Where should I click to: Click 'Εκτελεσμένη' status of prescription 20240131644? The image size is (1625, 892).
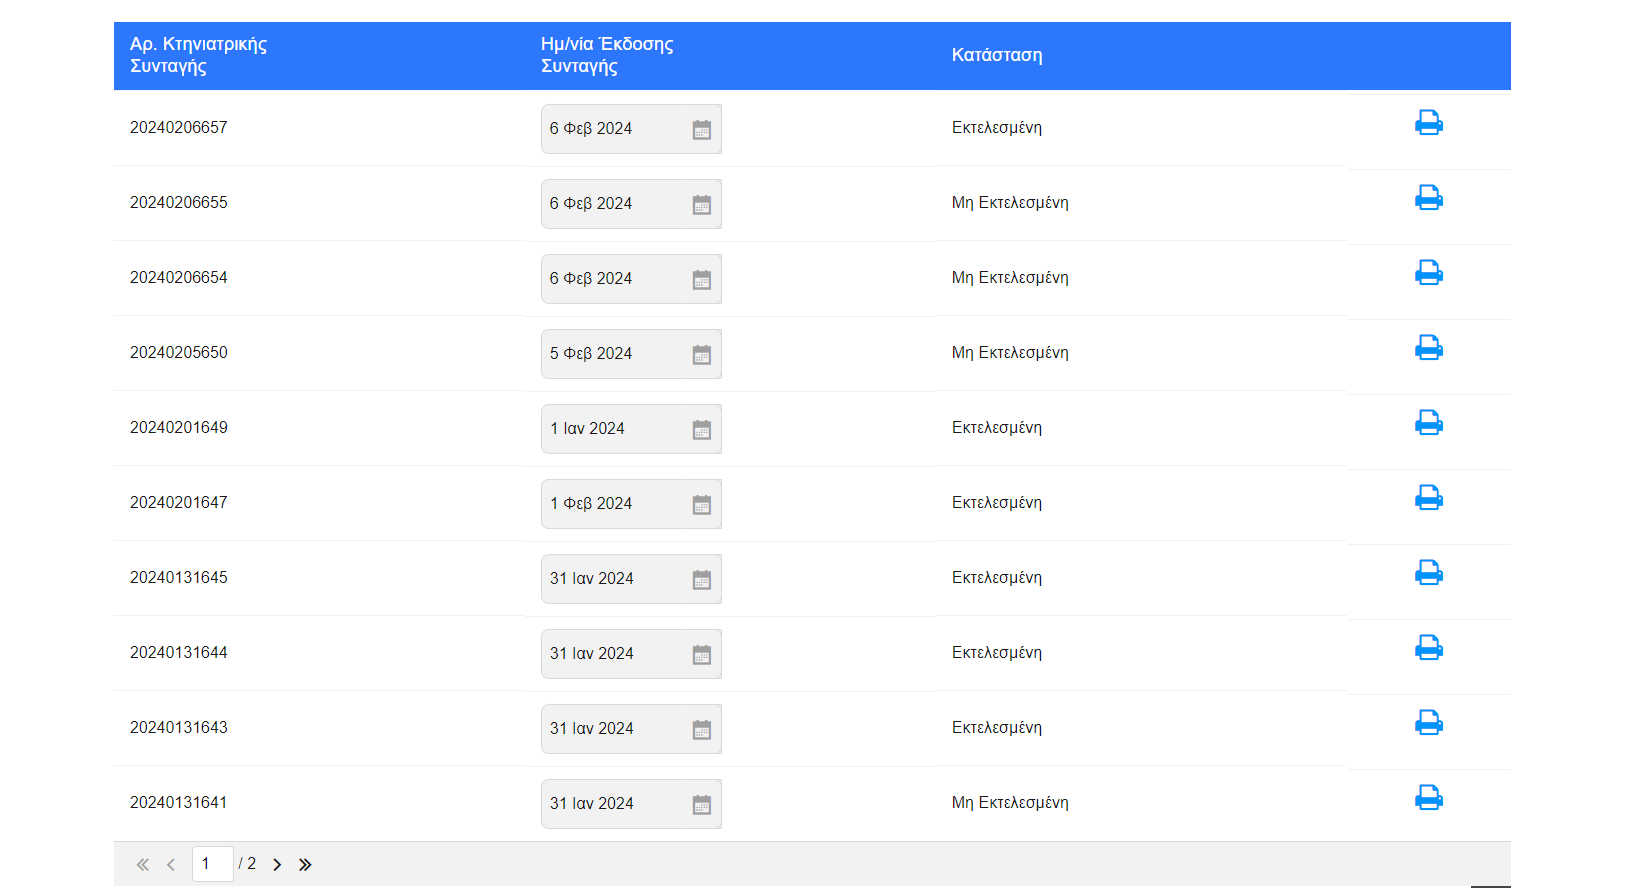pos(997,652)
